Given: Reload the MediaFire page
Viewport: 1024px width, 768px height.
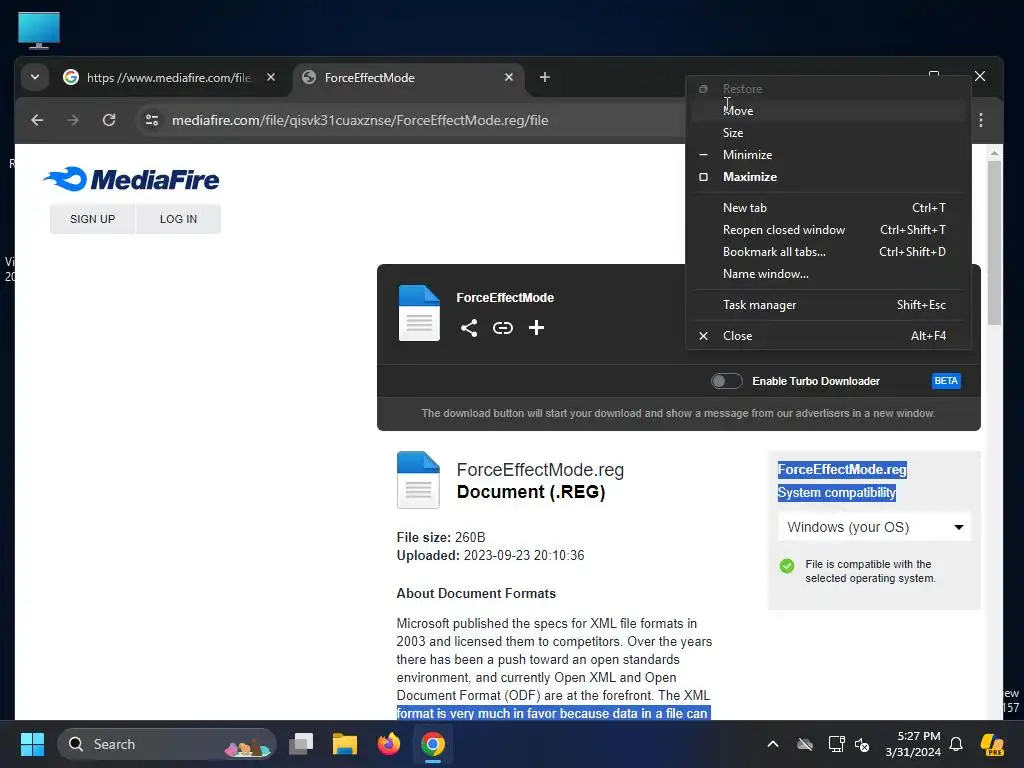Looking at the screenshot, I should [109, 120].
